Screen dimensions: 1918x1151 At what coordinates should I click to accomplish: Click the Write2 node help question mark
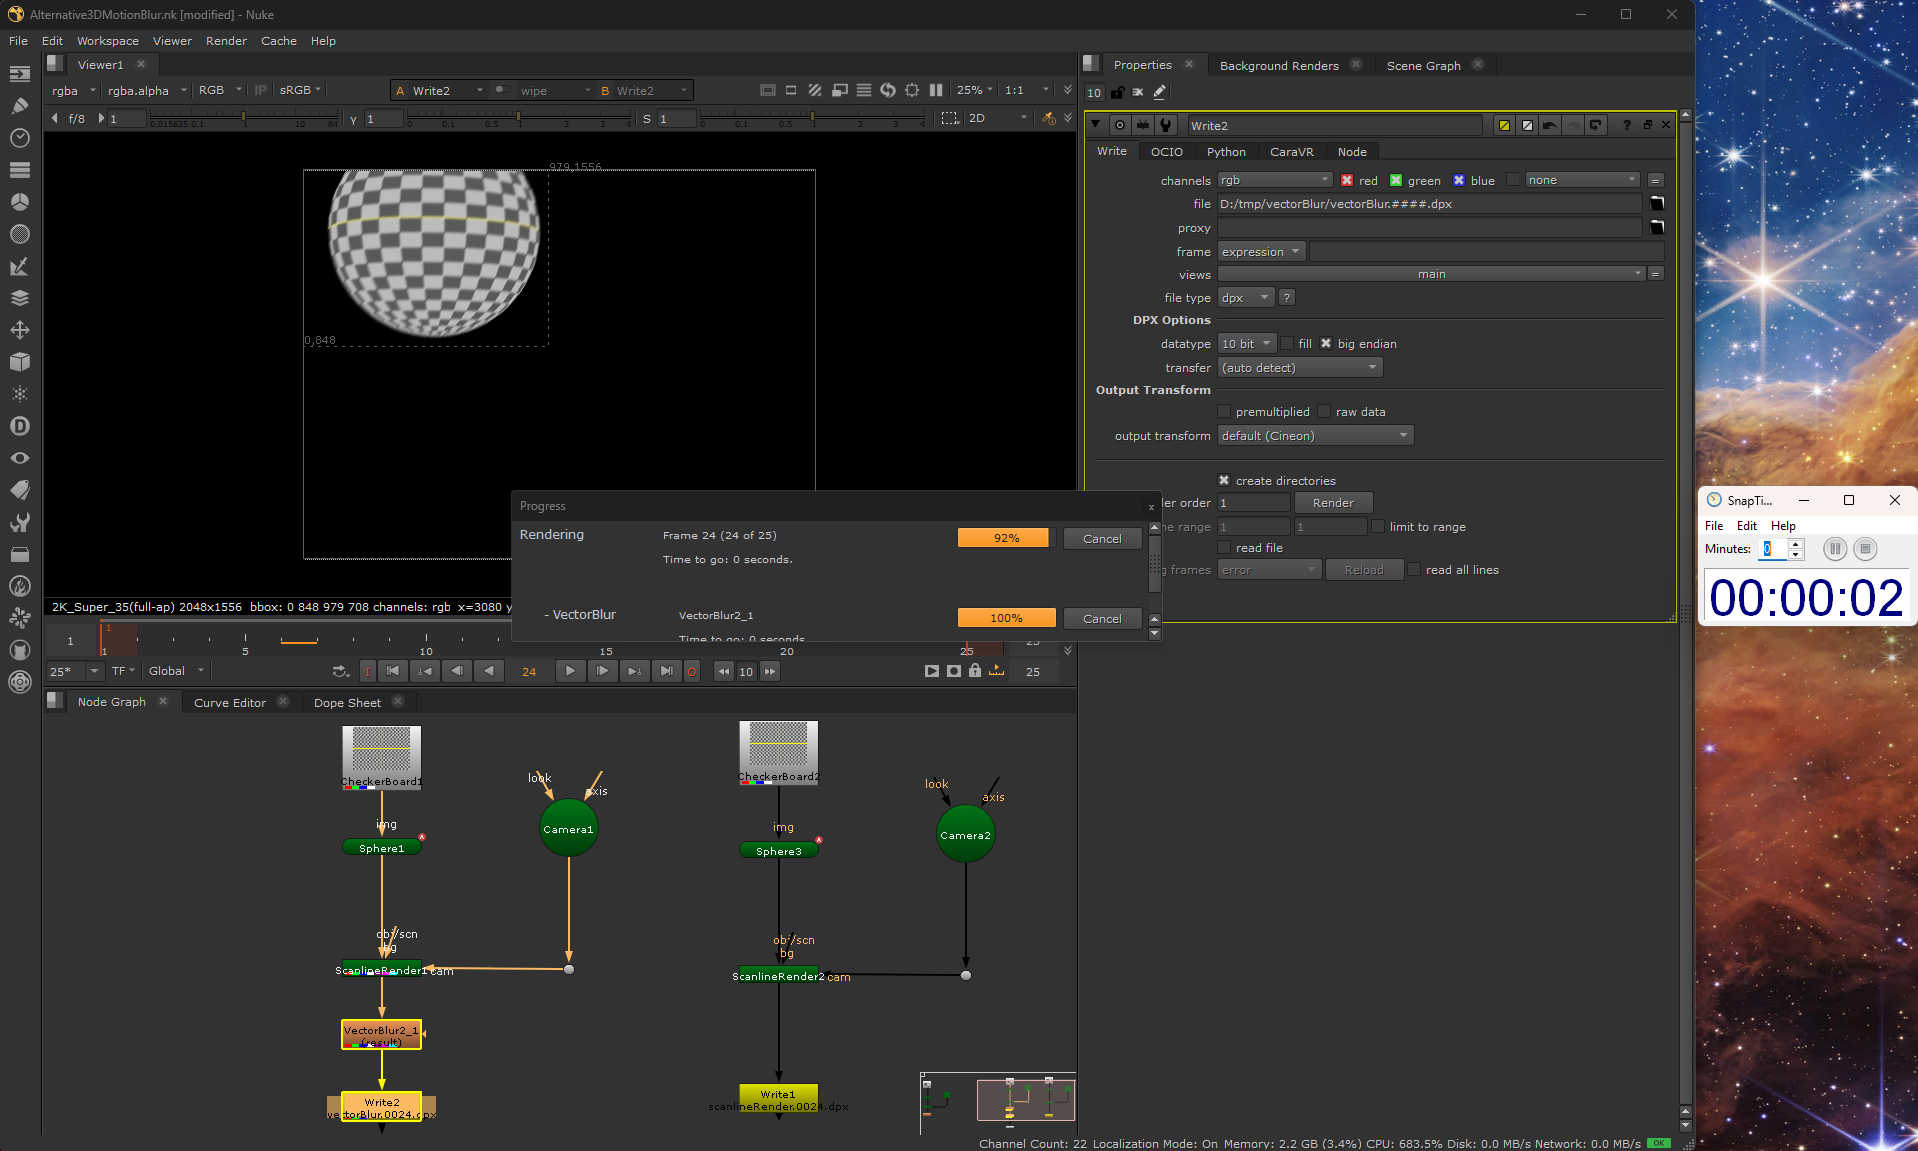point(1627,125)
